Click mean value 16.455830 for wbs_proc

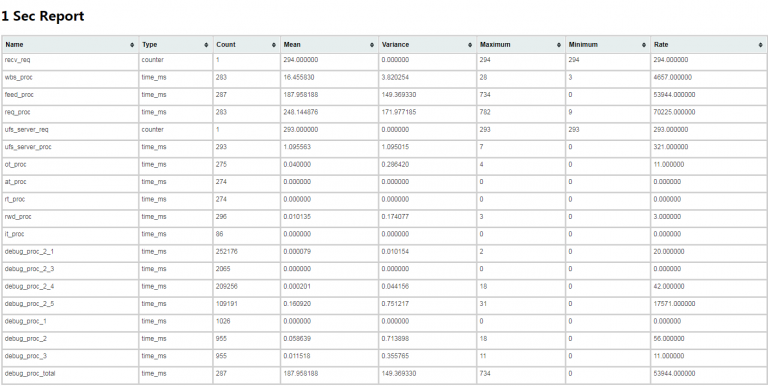(x=299, y=77)
